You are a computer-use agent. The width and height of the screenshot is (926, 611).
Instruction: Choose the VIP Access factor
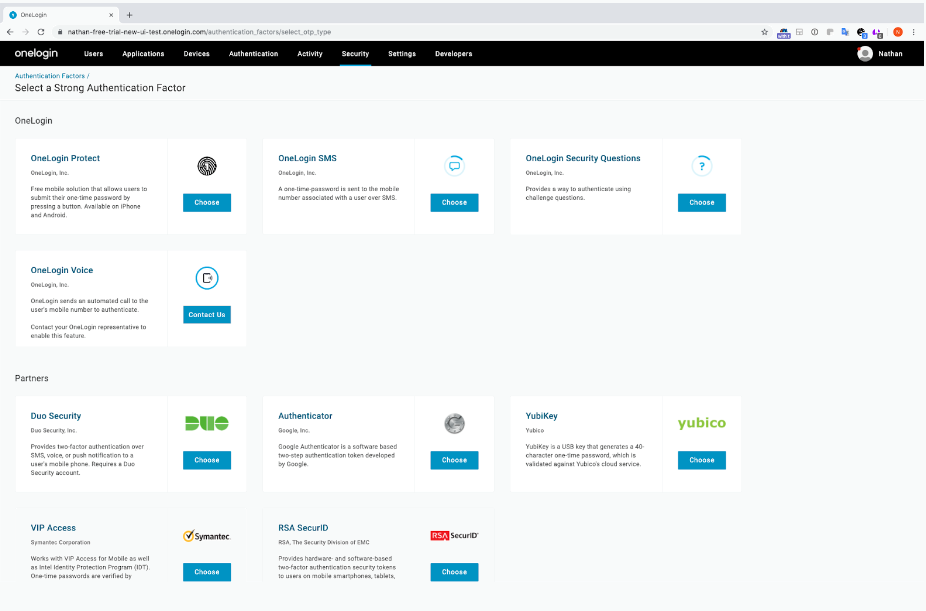tap(207, 572)
